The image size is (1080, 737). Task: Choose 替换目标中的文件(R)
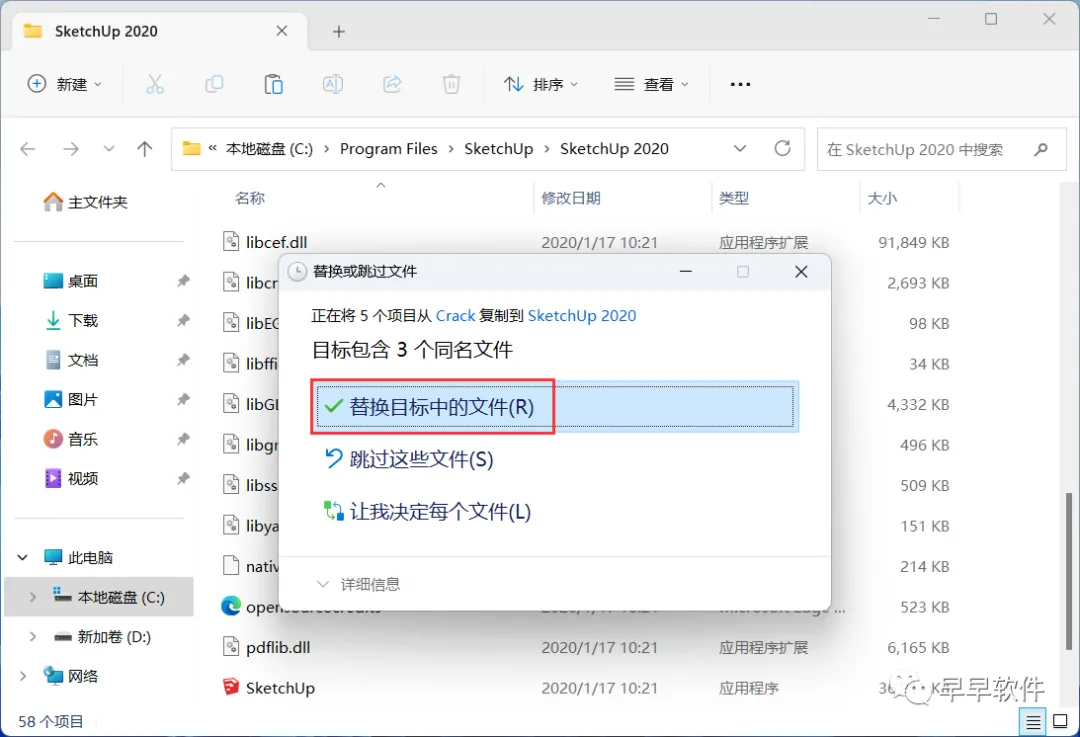click(554, 406)
